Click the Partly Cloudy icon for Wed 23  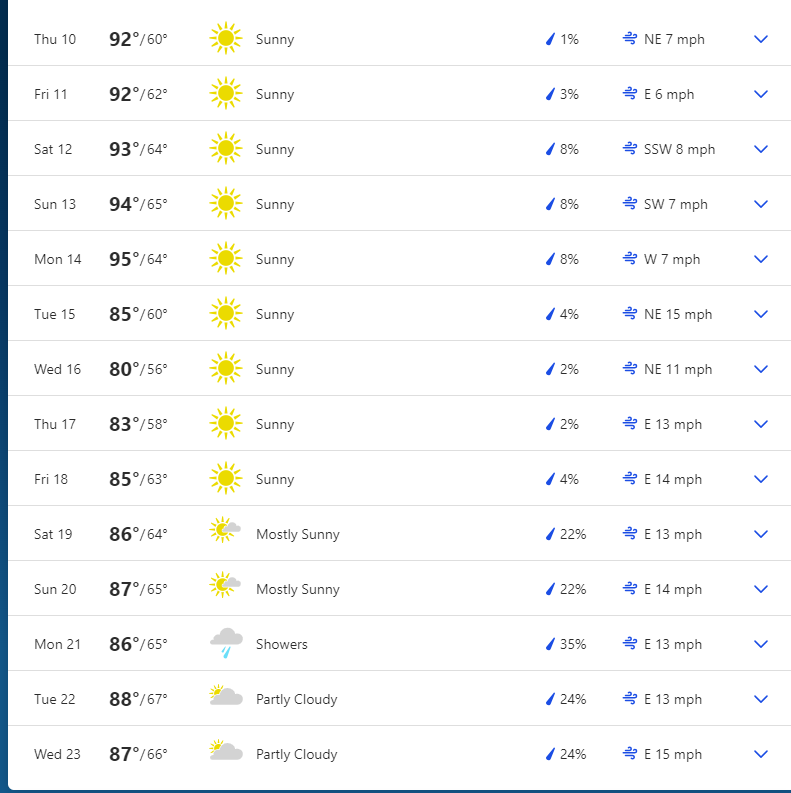pos(225,753)
